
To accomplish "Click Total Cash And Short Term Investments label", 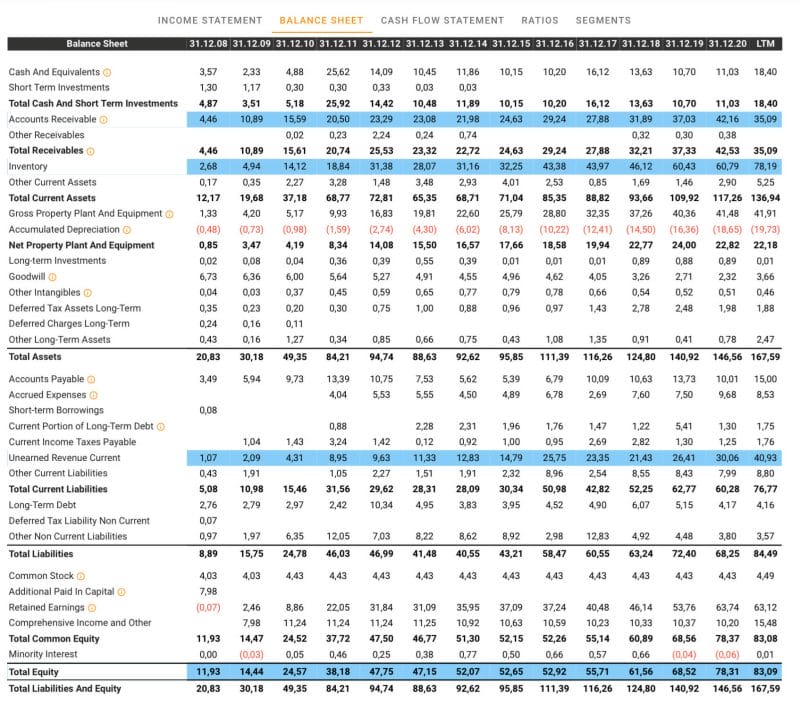I will [93, 103].
